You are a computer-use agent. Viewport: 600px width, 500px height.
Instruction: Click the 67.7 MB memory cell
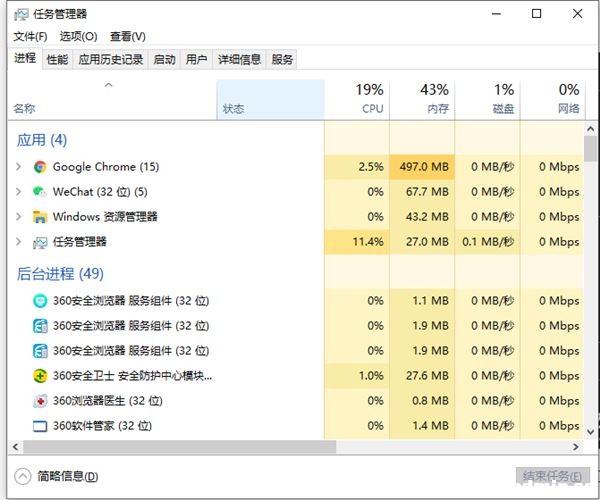[x=422, y=192]
